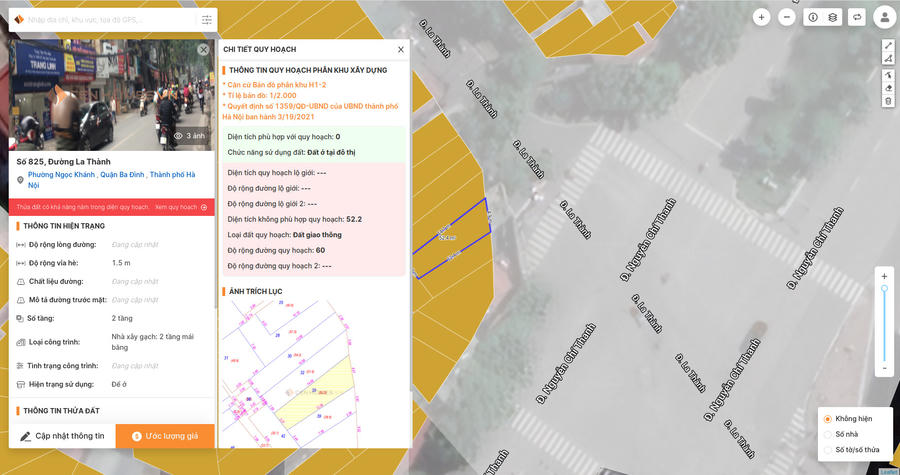Viewport: 900px width, 475px height.
Task: Click the swap/refresh arrows icon
Action: click(857, 17)
